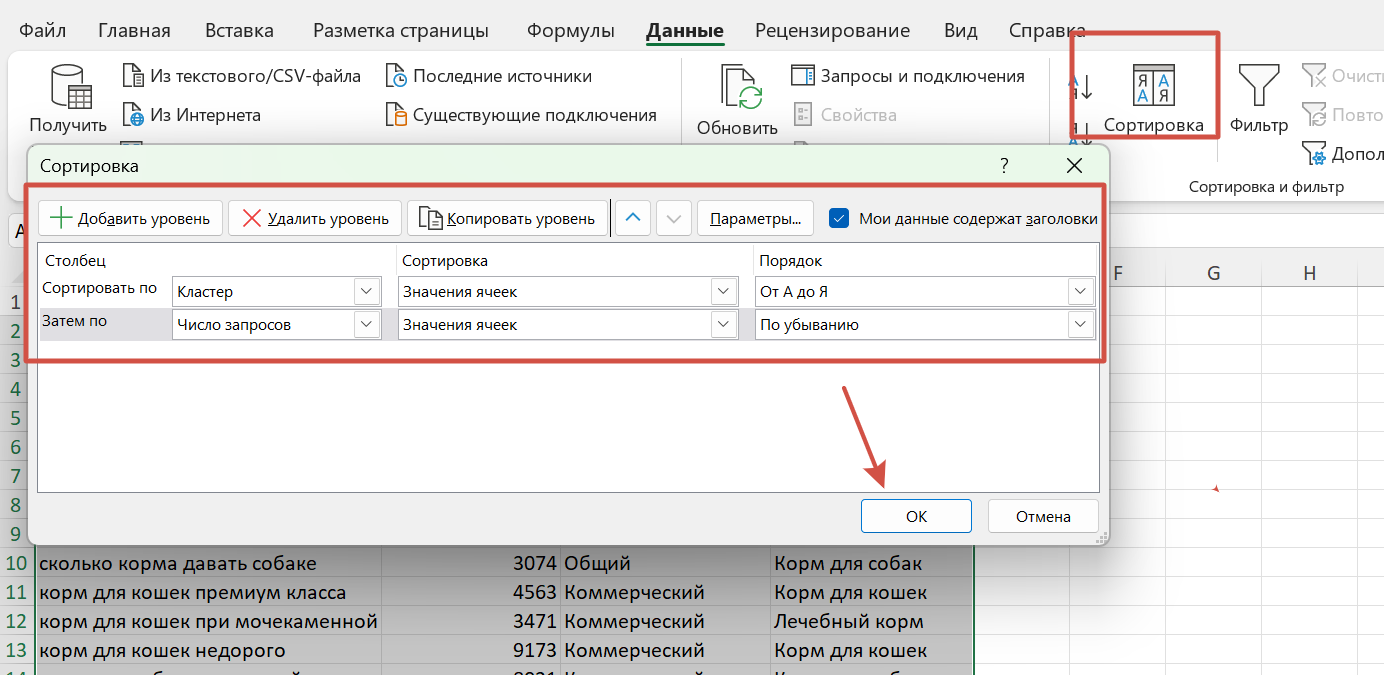Close the Сортировка dialog
Image resolution: width=1384 pixels, height=675 pixels.
click(x=1074, y=165)
